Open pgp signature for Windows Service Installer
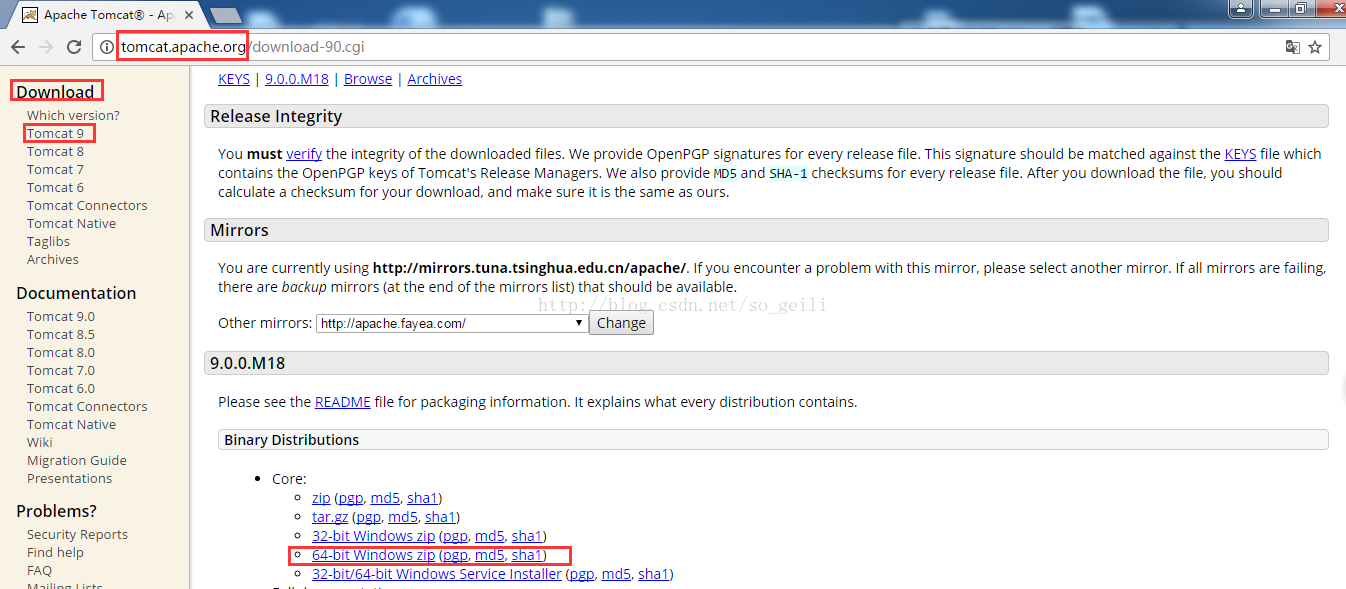 tap(582, 574)
